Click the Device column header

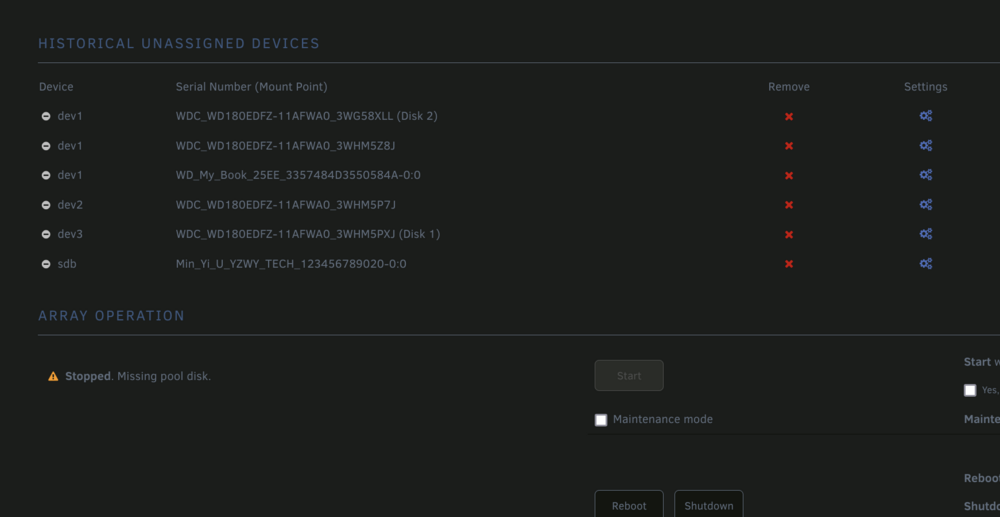(56, 87)
